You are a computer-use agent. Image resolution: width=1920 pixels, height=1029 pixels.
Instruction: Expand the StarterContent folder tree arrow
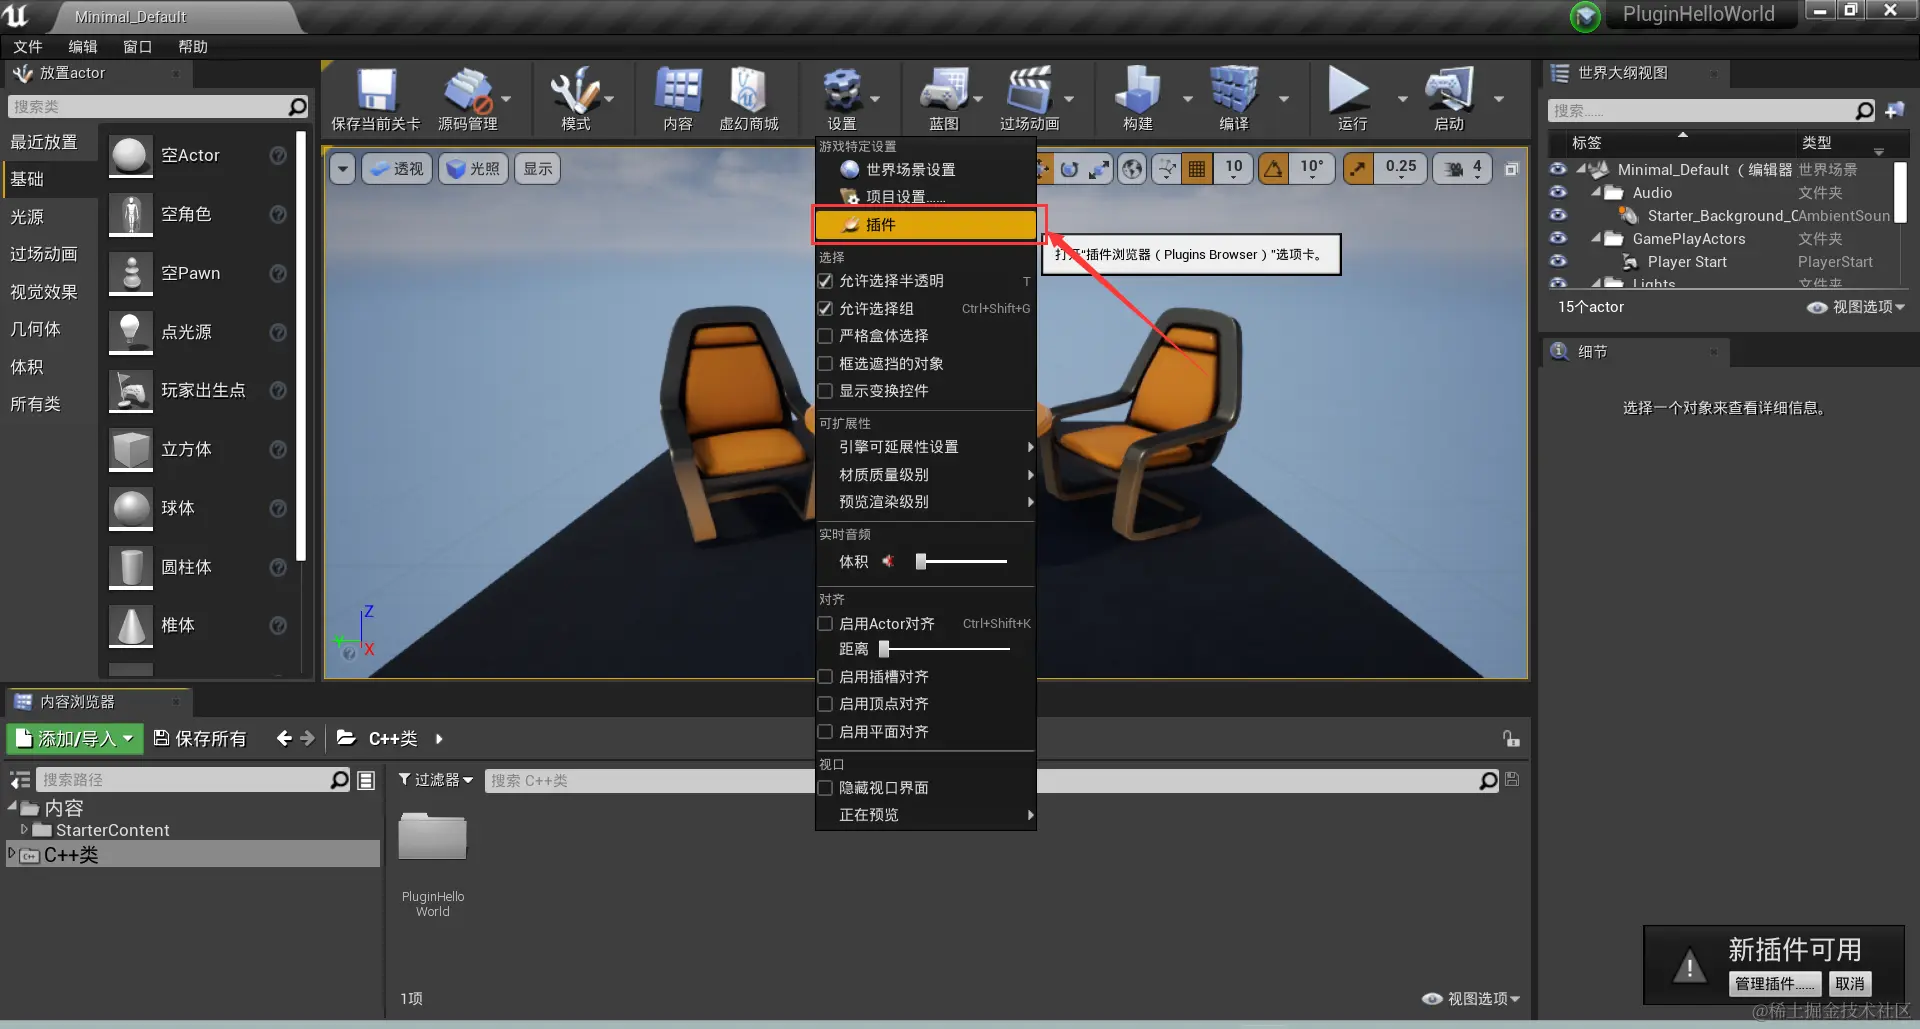click(24, 829)
